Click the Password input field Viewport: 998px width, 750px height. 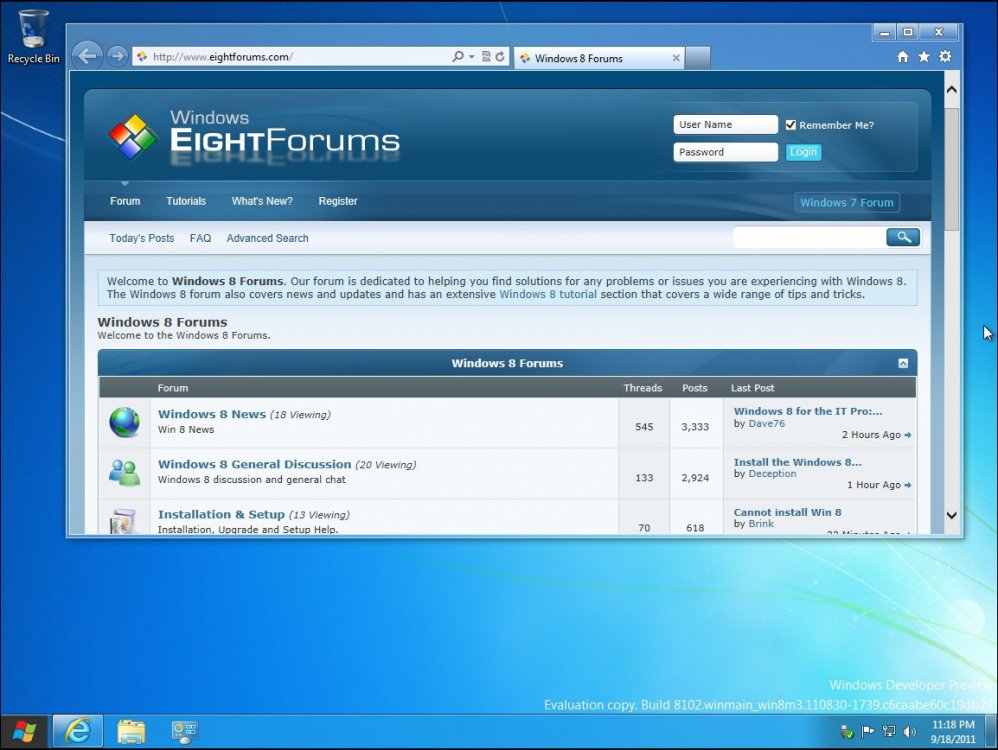click(x=725, y=152)
